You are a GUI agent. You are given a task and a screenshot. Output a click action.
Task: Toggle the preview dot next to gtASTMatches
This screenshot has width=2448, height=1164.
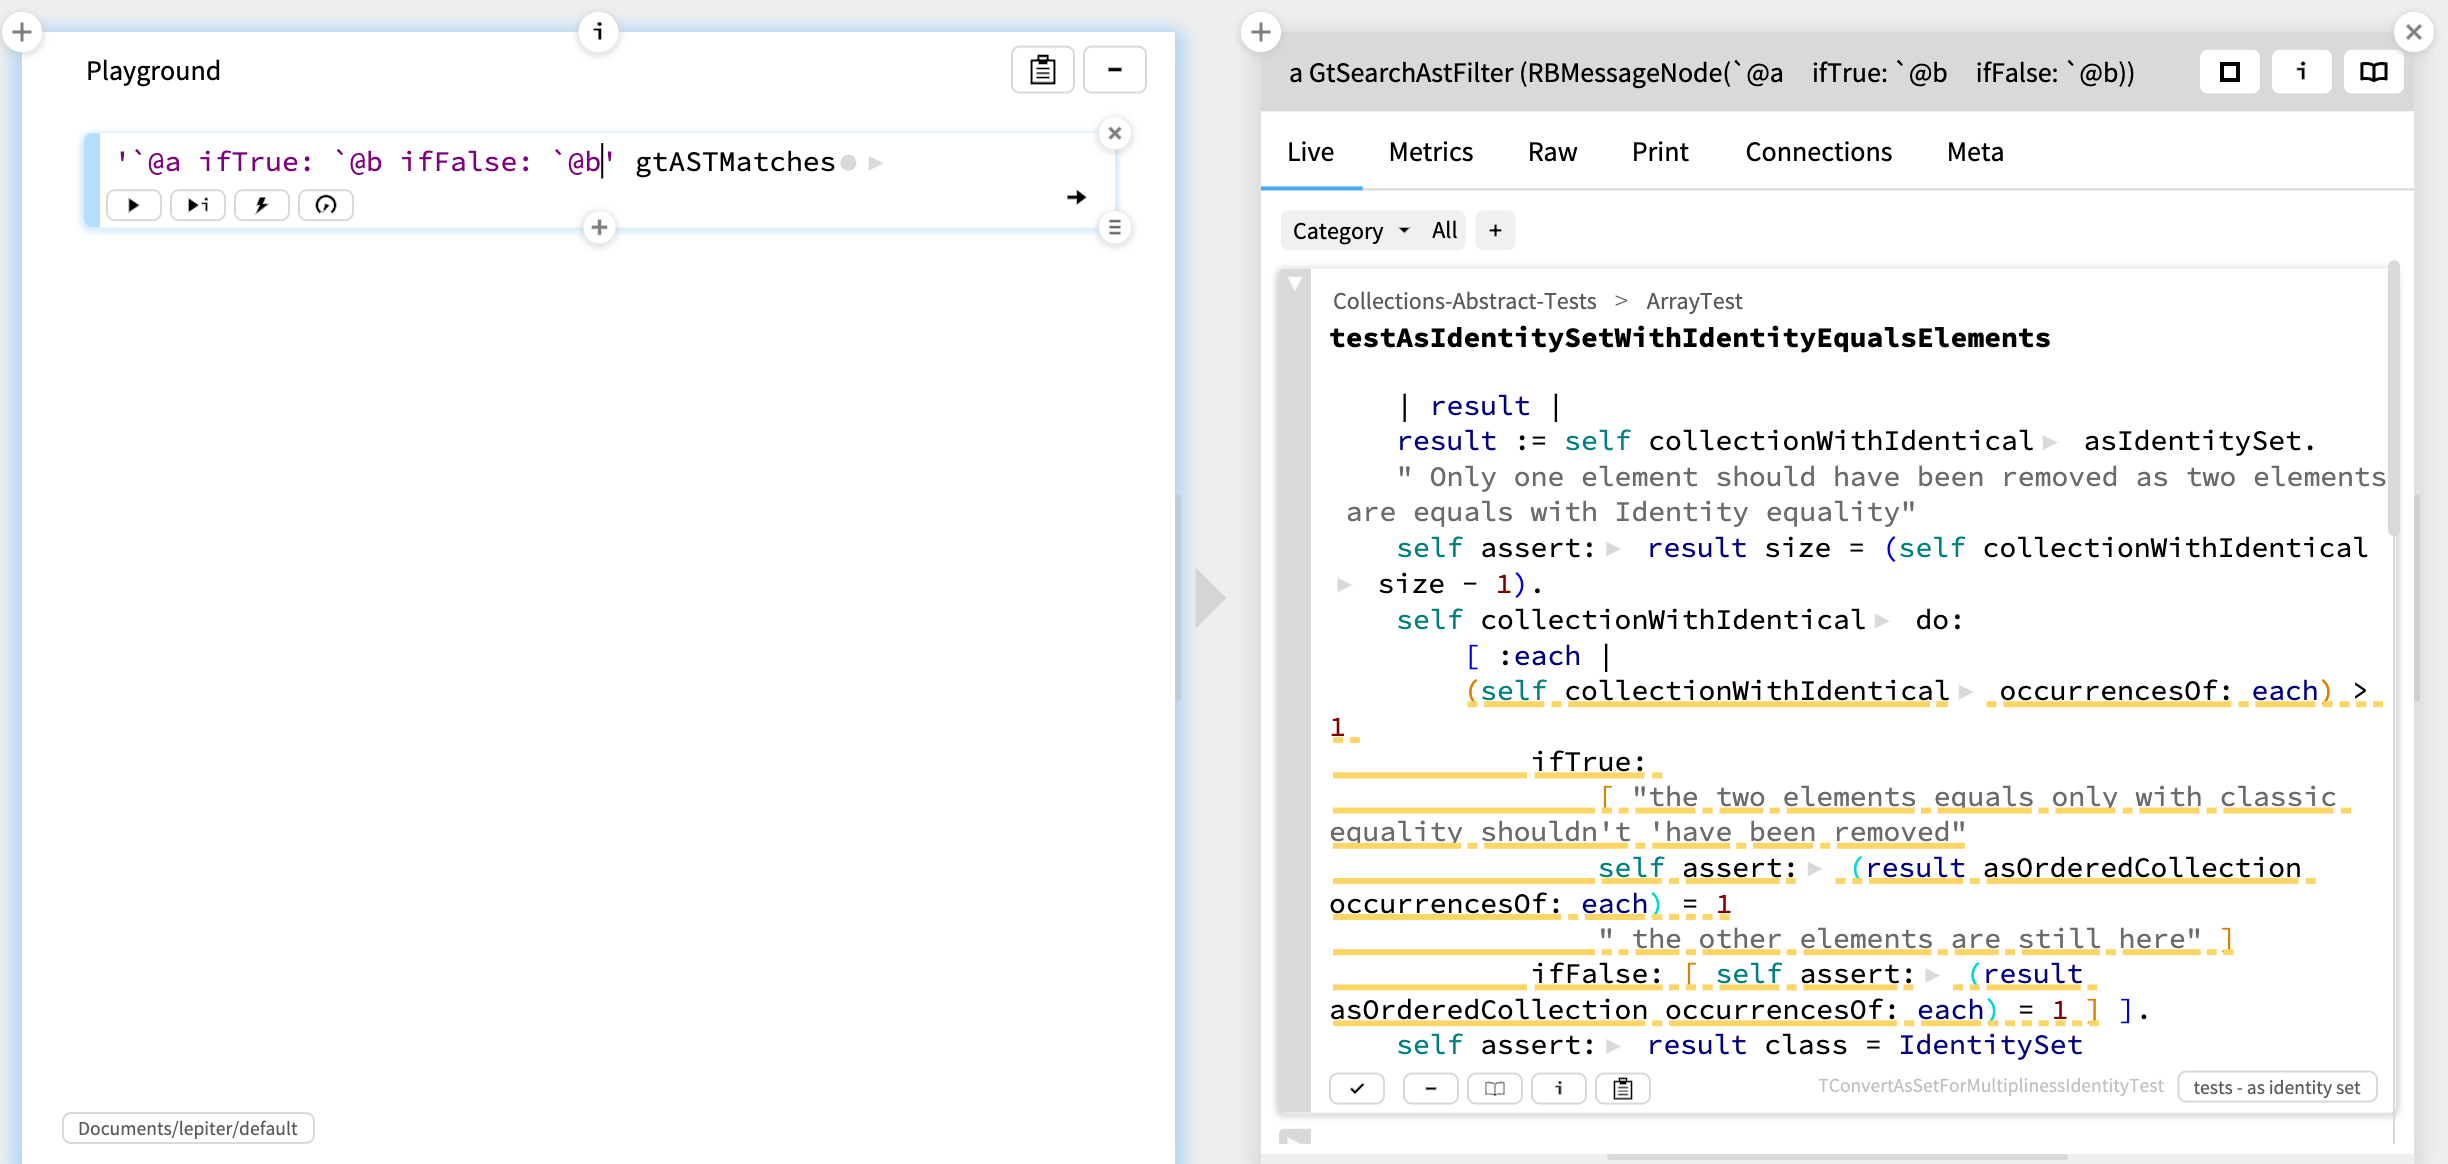click(848, 162)
